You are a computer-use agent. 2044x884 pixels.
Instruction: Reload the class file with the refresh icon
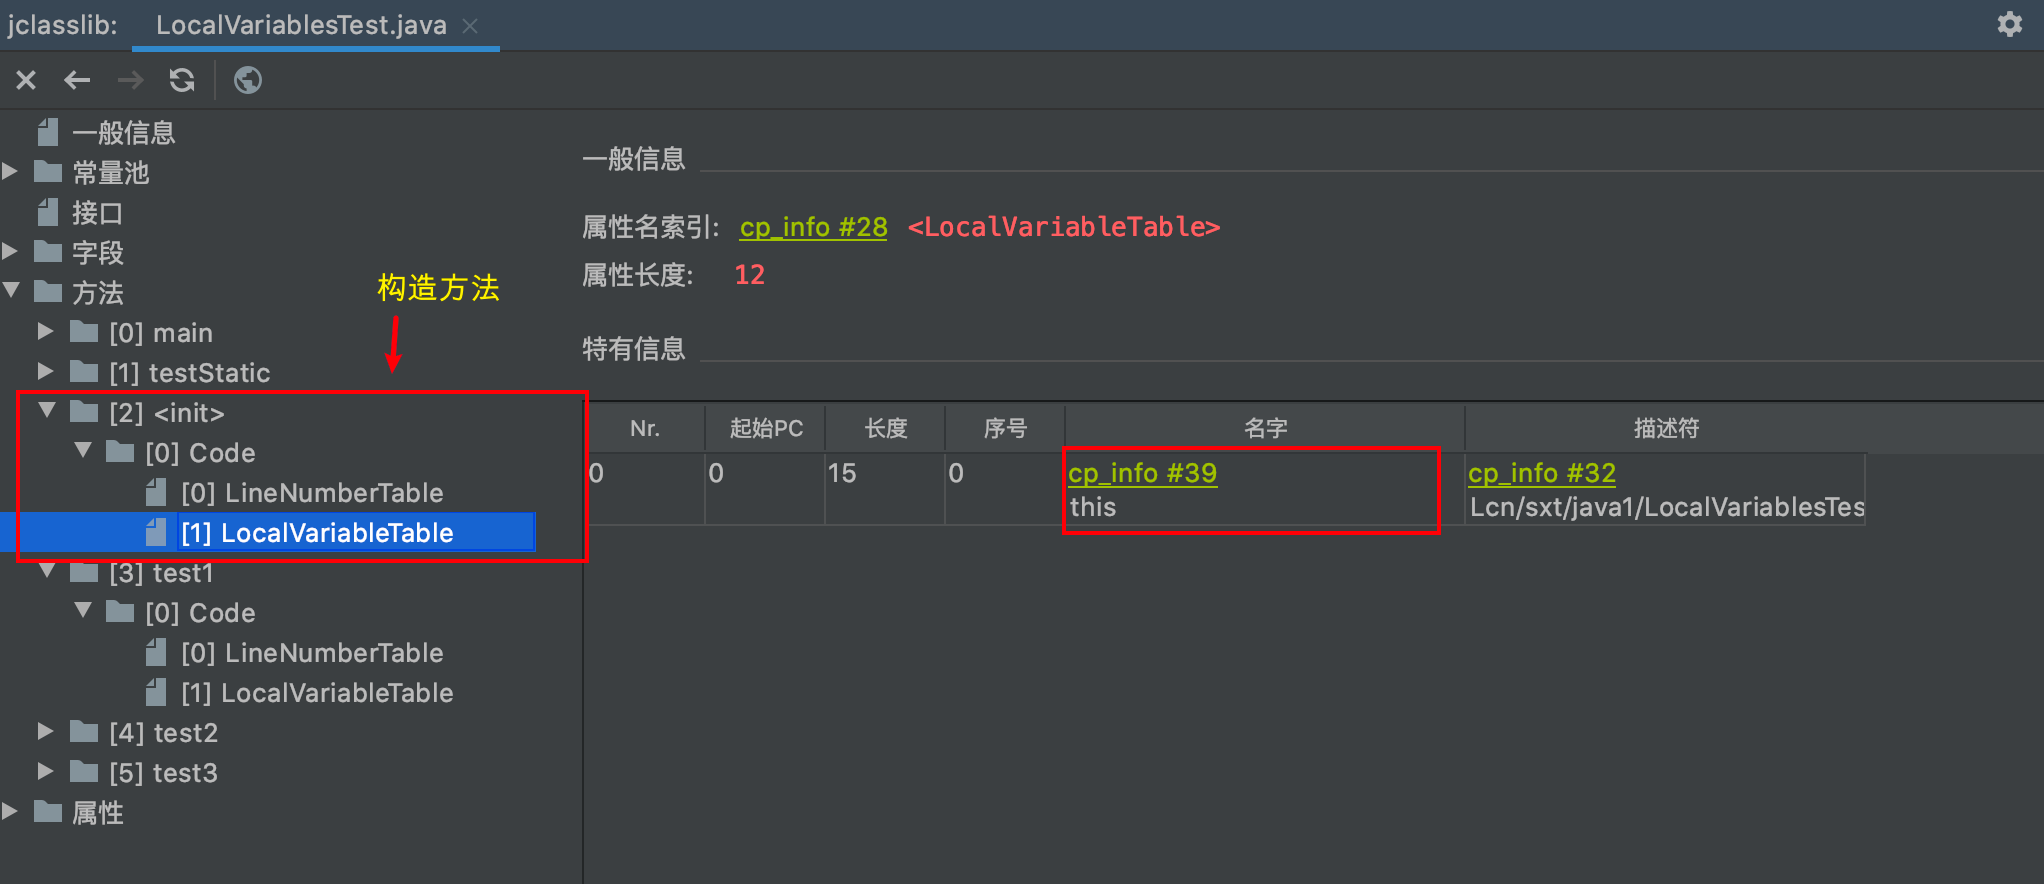coord(182,80)
